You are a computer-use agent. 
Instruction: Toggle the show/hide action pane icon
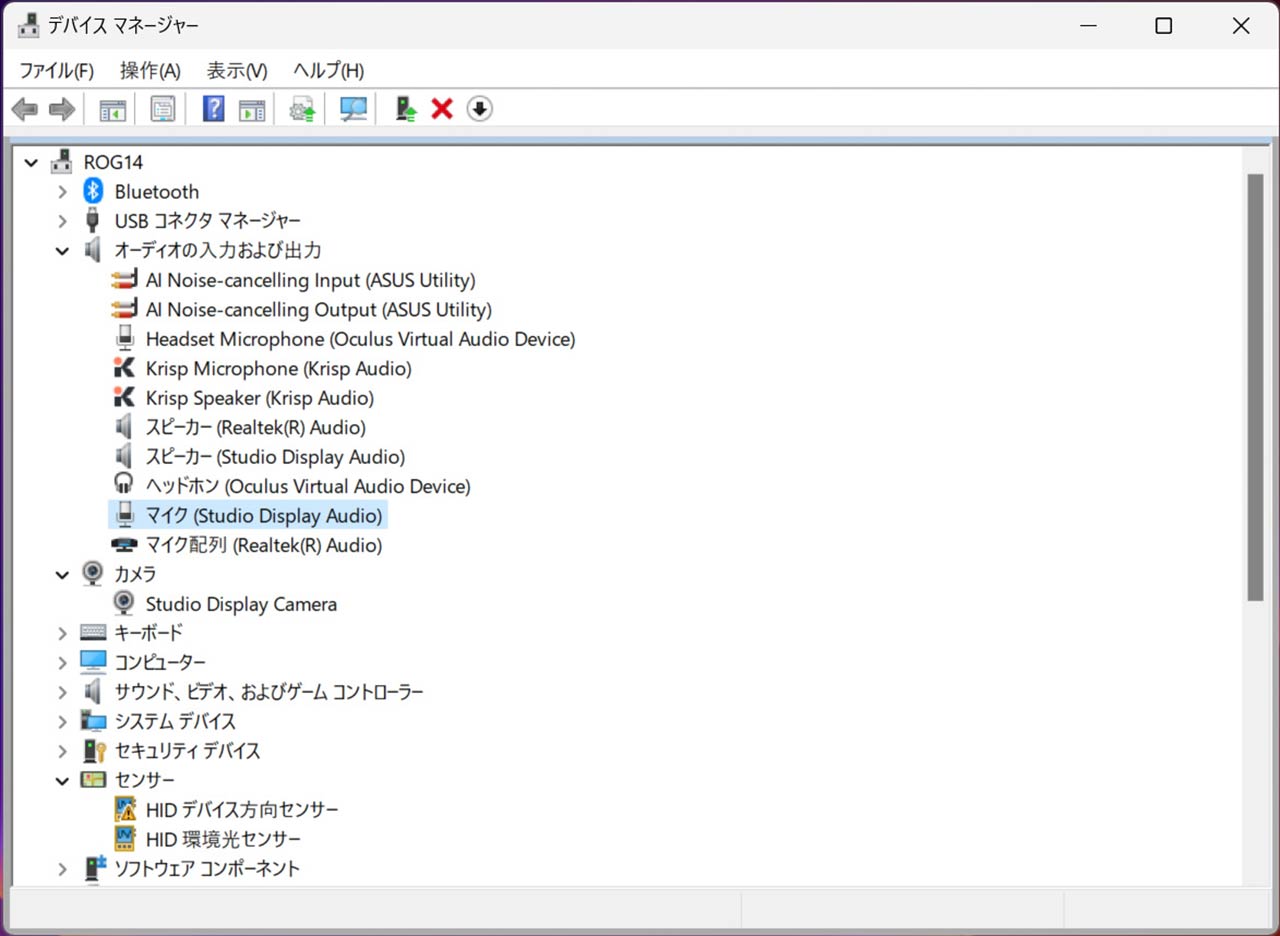[x=252, y=109]
